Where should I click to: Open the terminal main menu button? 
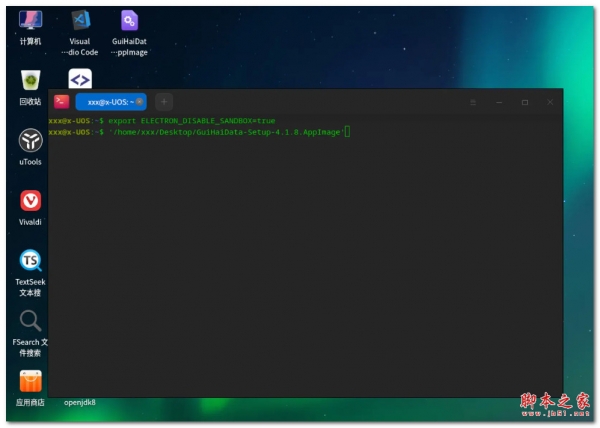pyautogui.click(x=473, y=102)
